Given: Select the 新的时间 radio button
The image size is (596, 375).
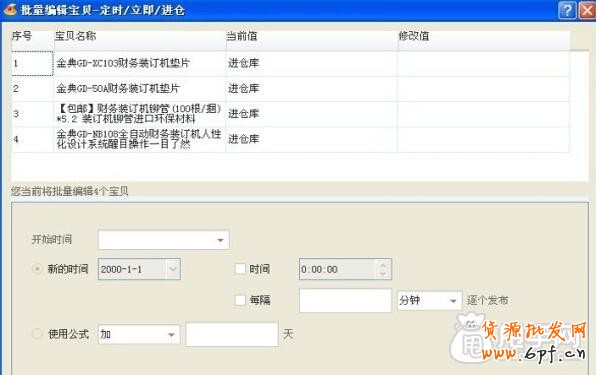Looking at the screenshot, I should pyautogui.click(x=37, y=269).
